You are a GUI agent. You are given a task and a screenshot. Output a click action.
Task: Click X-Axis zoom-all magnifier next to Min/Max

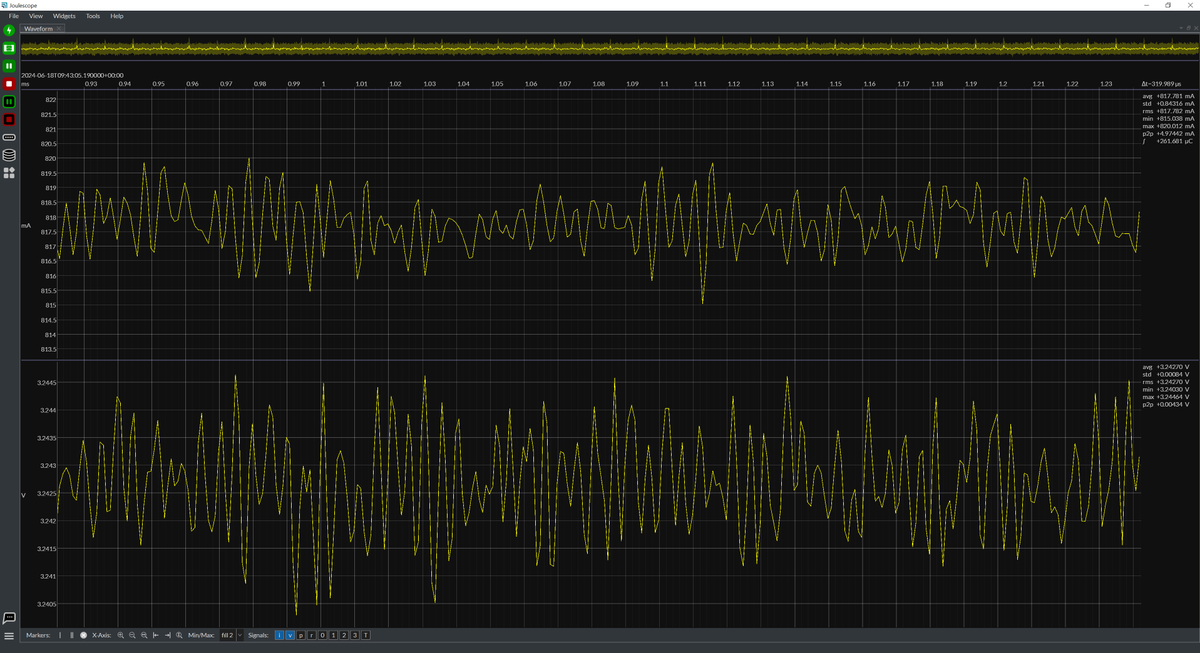pos(179,635)
